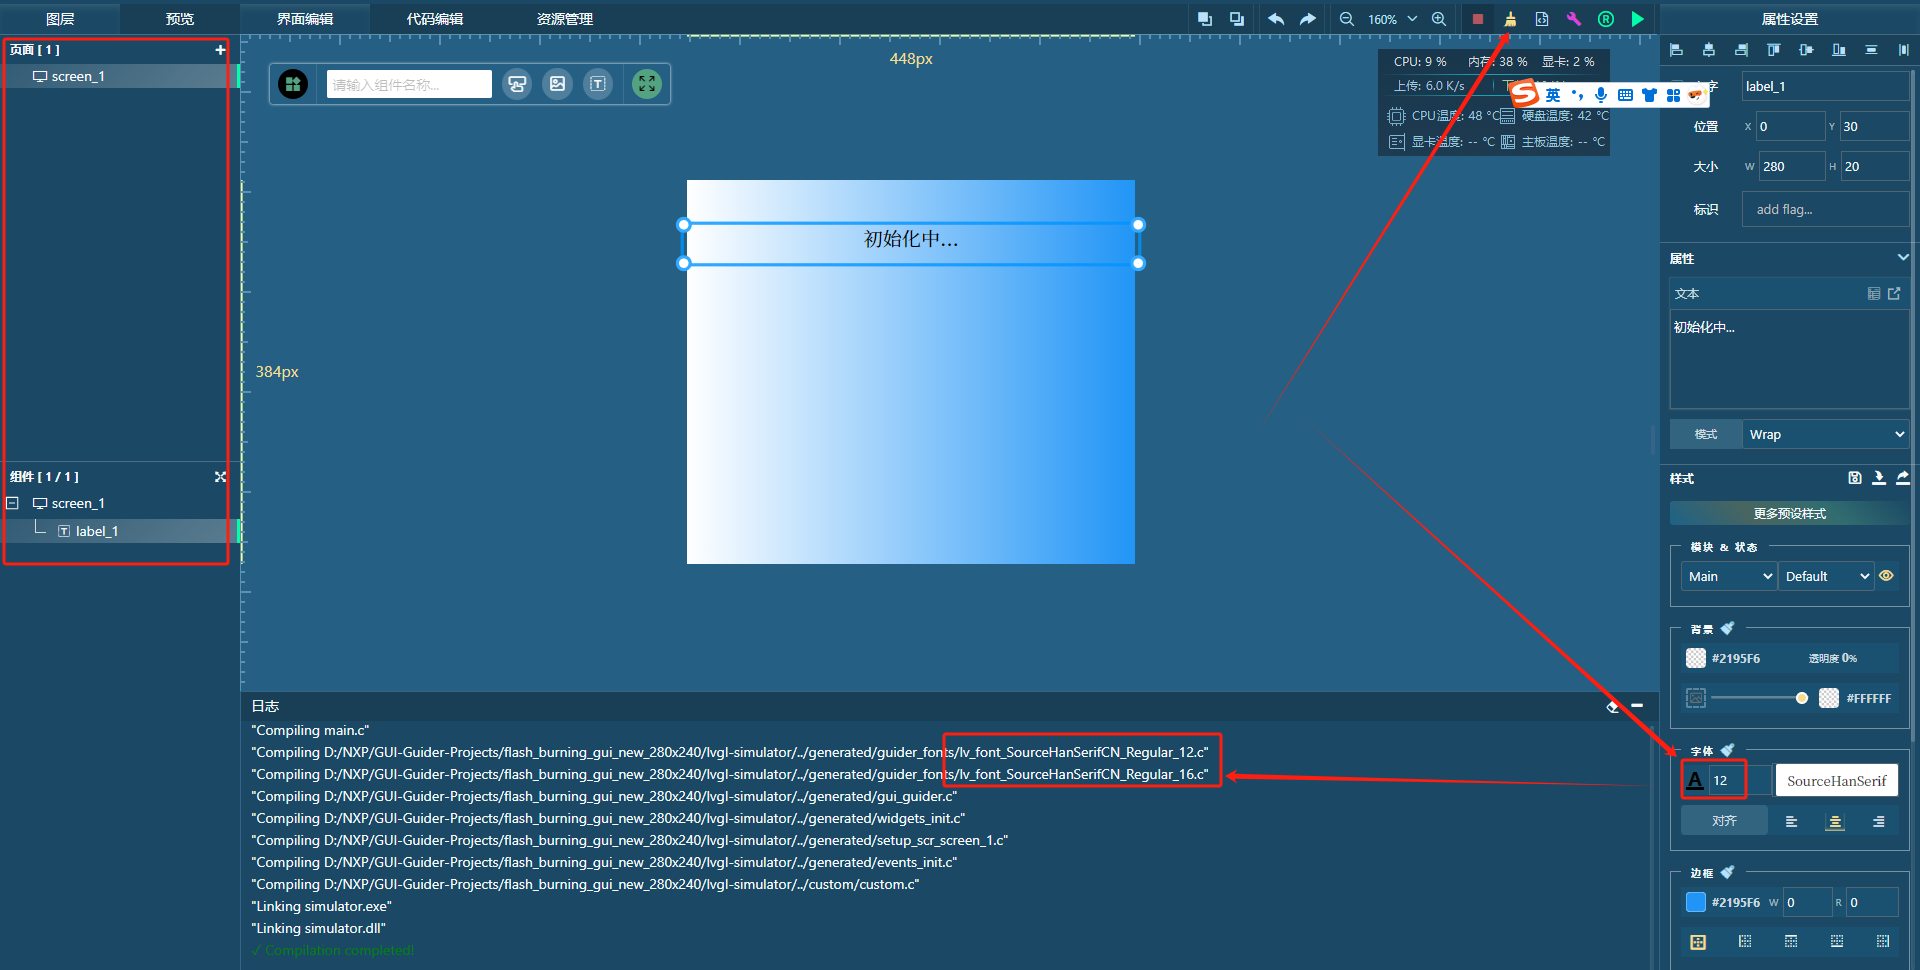The image size is (1920, 970).
Task: Open the 160% zoom level dropdown
Action: coord(1392,19)
